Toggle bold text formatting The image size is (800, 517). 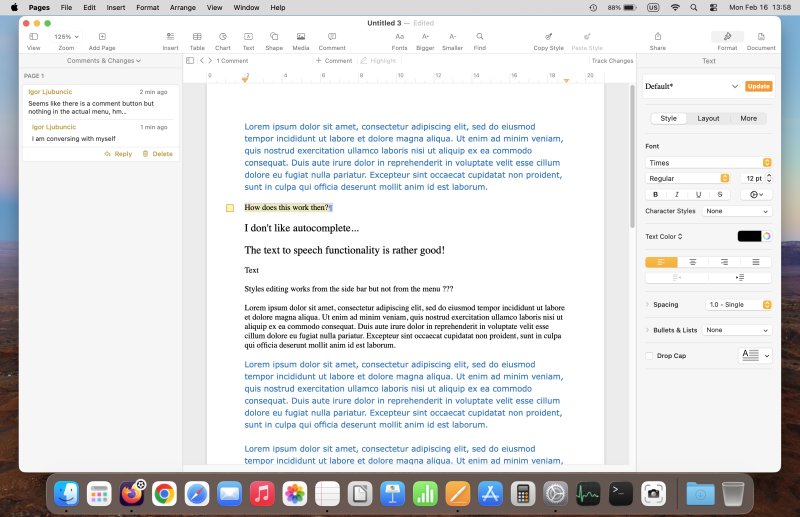(x=656, y=194)
